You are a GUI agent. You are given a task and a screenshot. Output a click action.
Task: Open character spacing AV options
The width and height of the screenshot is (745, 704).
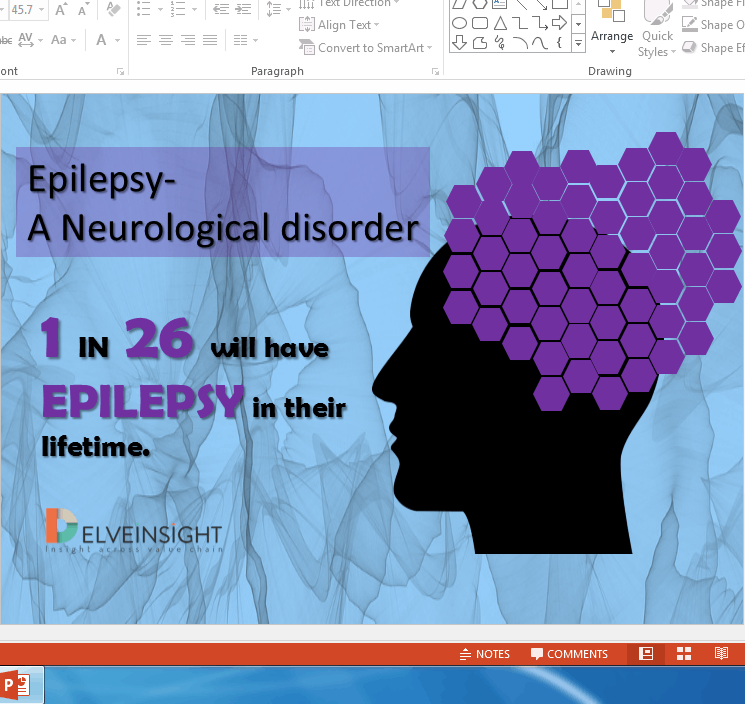tap(26, 40)
